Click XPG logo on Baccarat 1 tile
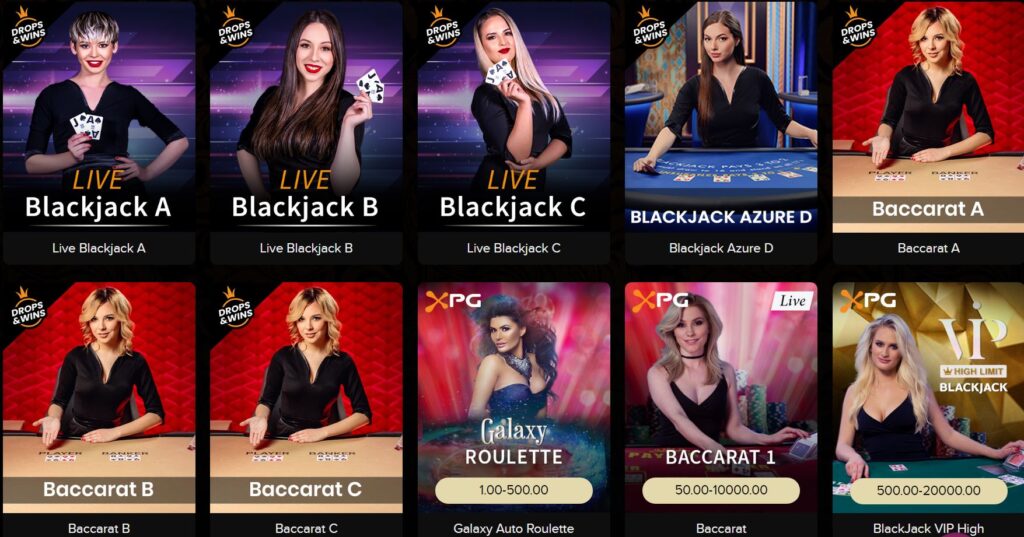 tap(660, 301)
